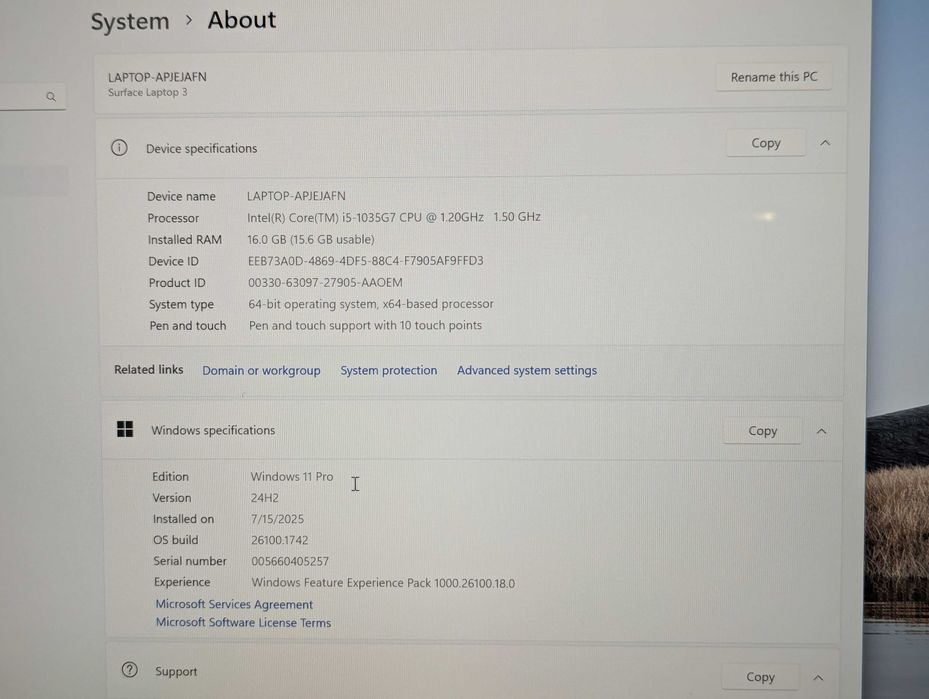Collapse the Device specifications section chevron

click(x=825, y=143)
